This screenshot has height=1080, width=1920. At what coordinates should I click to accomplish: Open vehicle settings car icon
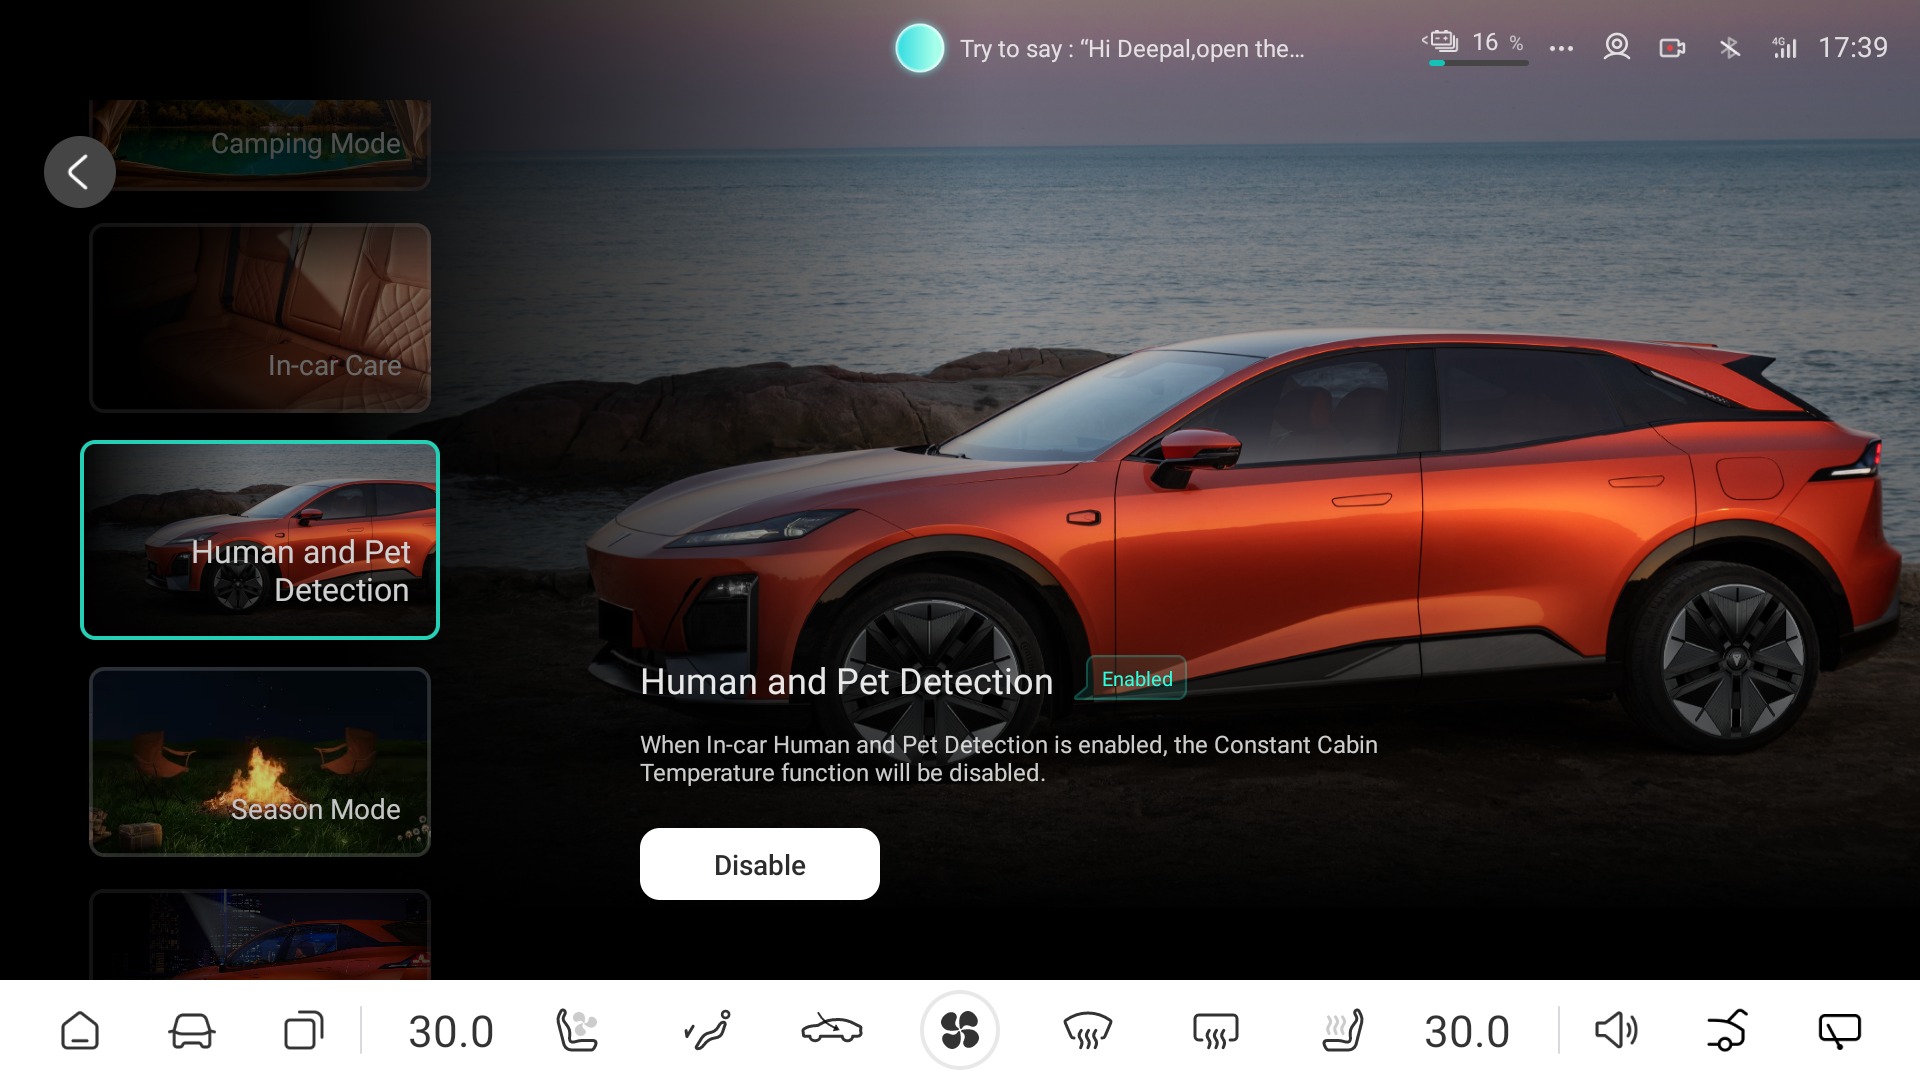tap(191, 1030)
